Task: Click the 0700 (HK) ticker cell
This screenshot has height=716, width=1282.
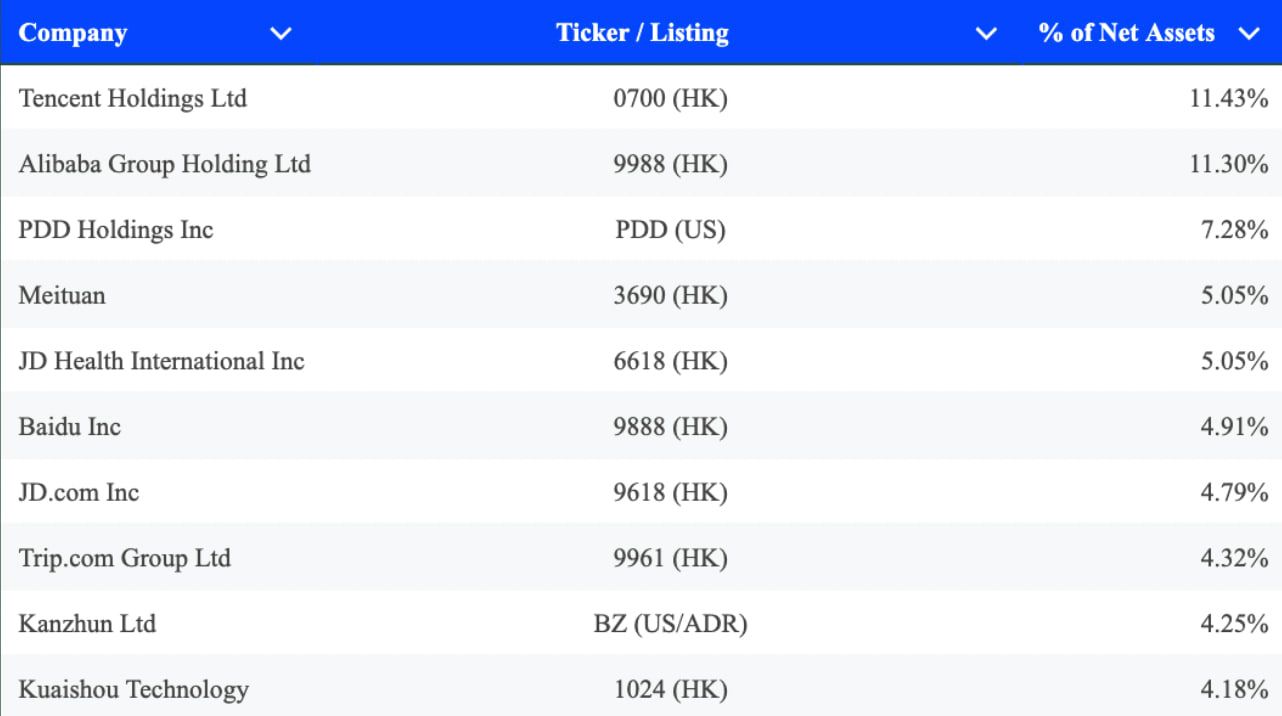Action: coord(670,98)
